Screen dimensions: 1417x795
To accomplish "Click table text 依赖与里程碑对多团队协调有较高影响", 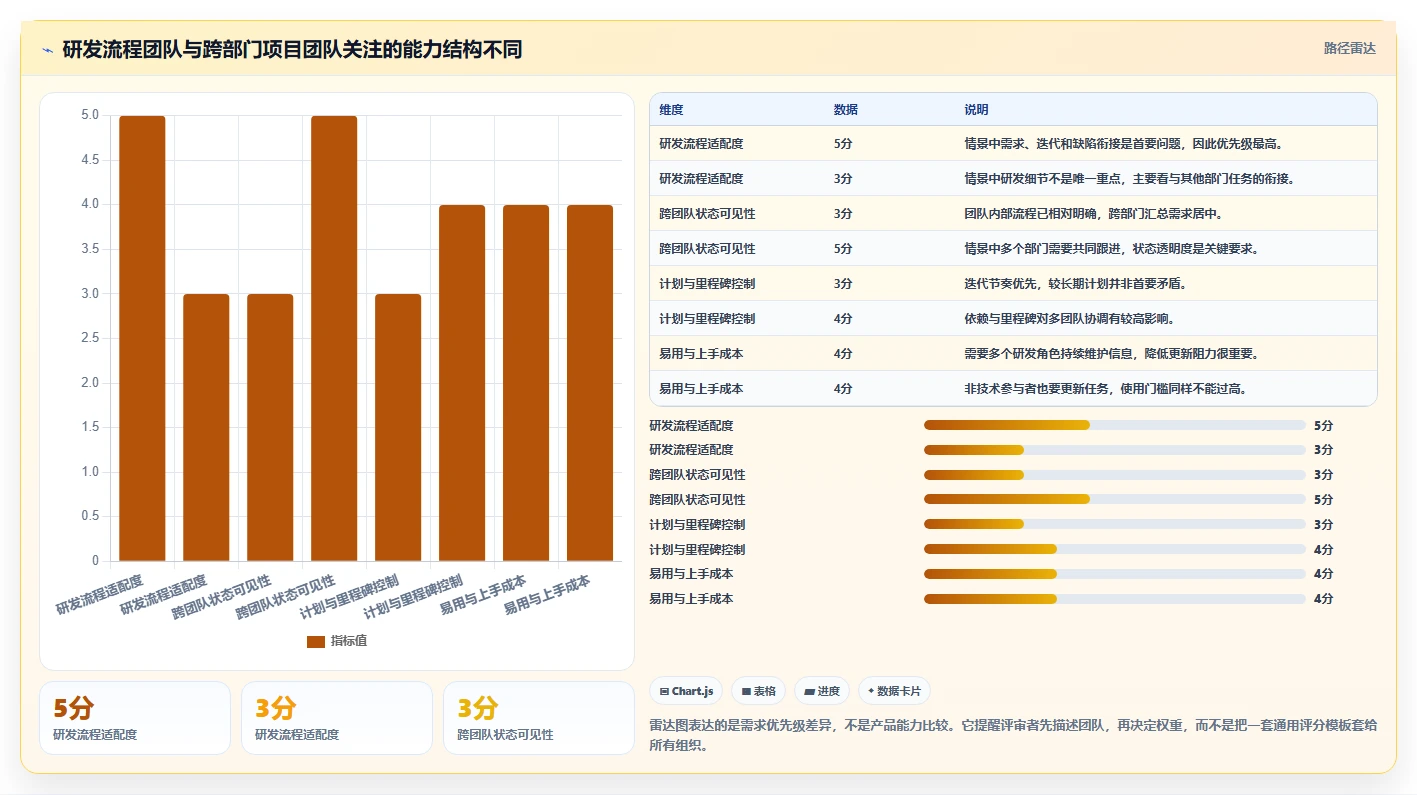I will tap(1070, 319).
